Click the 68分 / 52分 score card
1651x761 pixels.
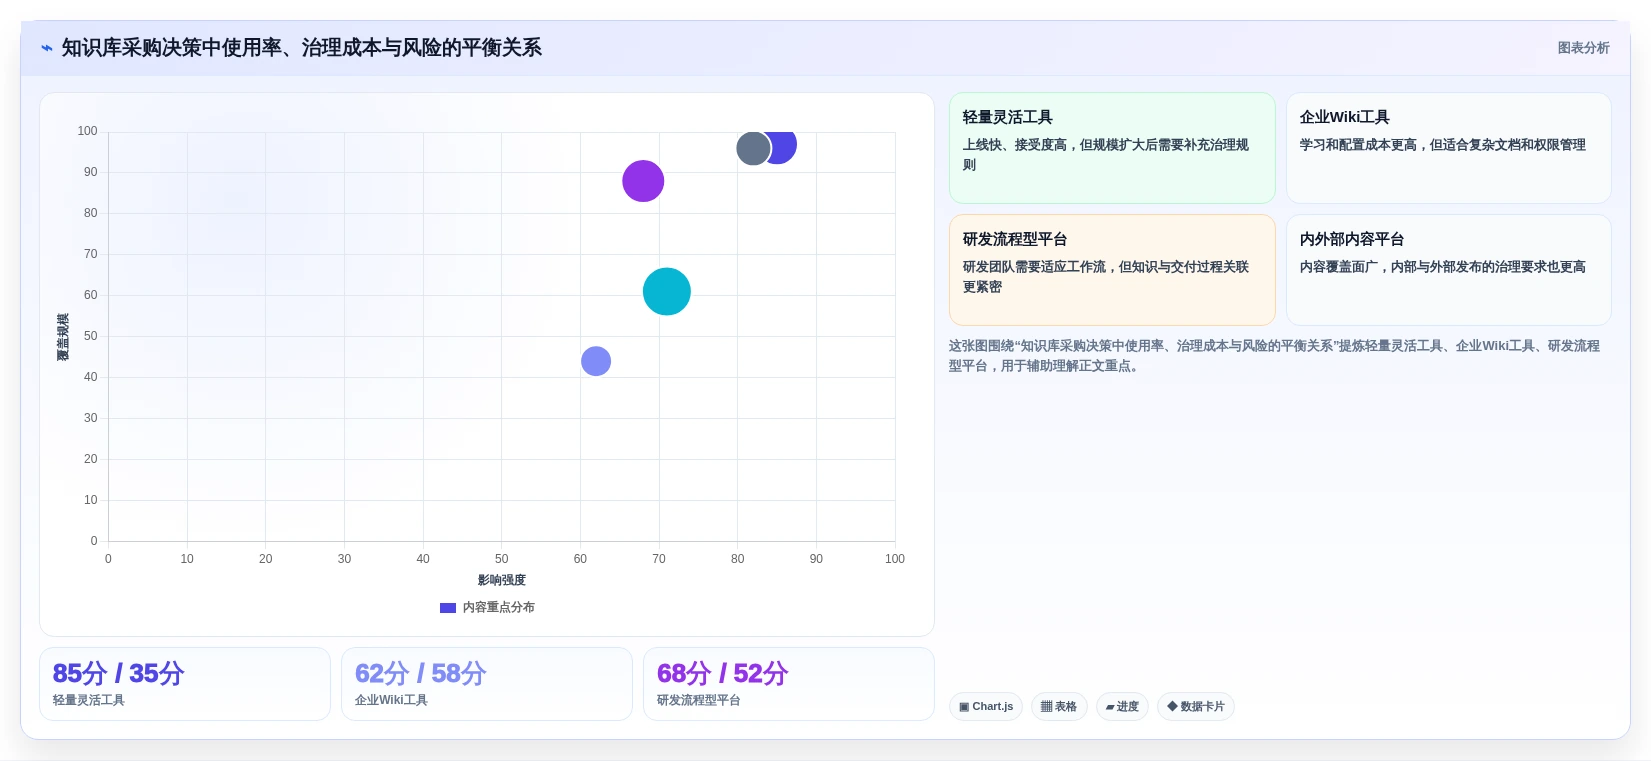pyautogui.click(x=789, y=684)
